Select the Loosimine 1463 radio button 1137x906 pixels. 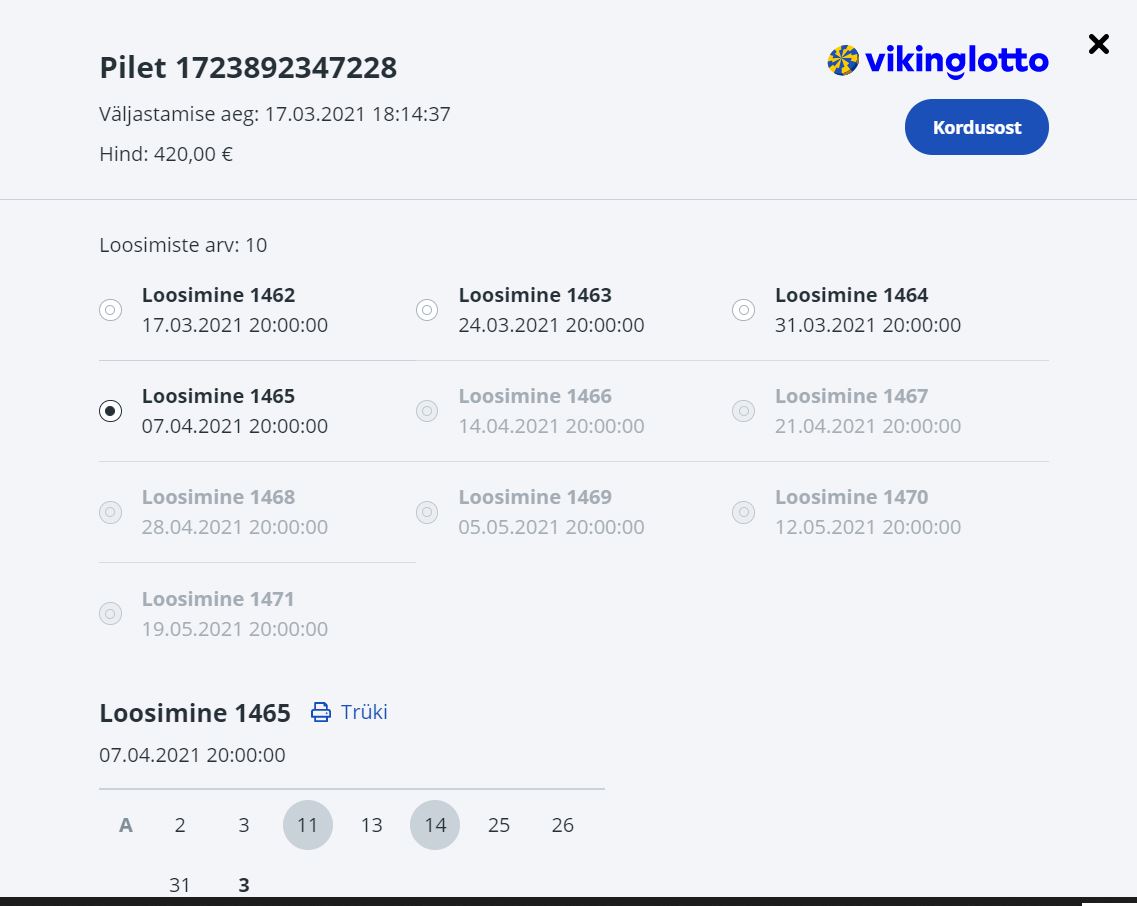(x=427, y=310)
